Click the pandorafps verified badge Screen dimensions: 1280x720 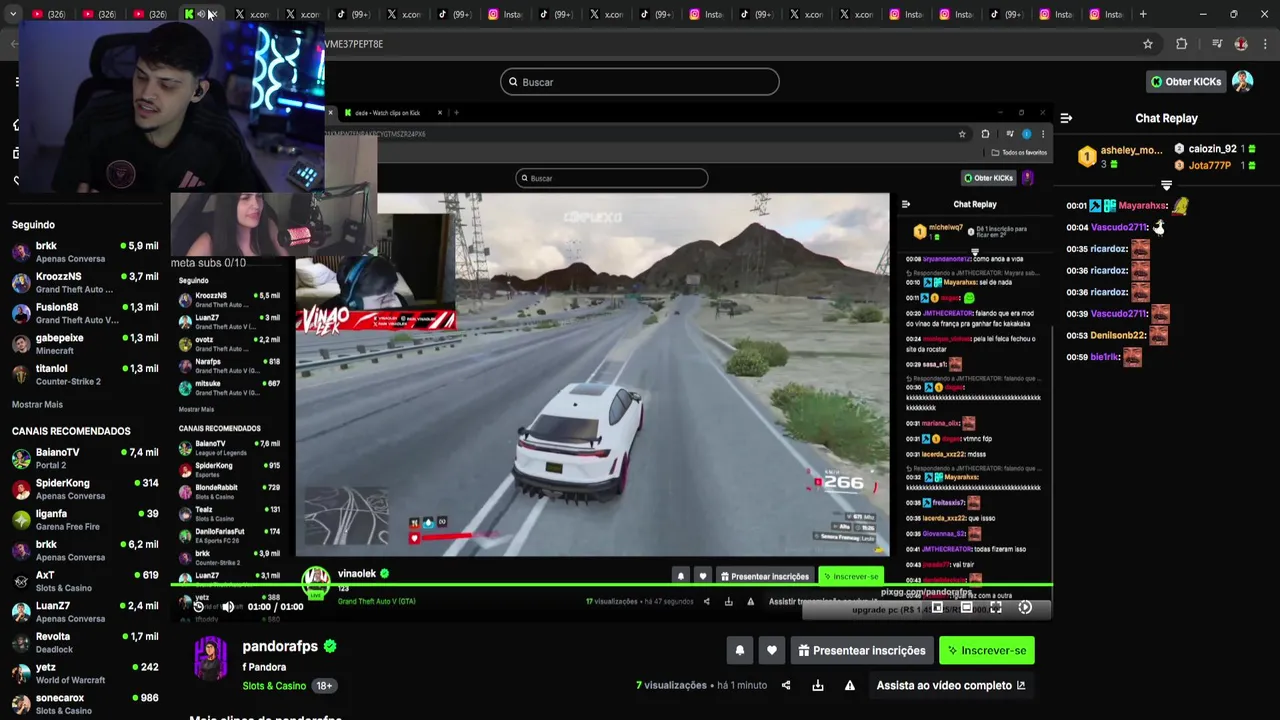pos(330,646)
